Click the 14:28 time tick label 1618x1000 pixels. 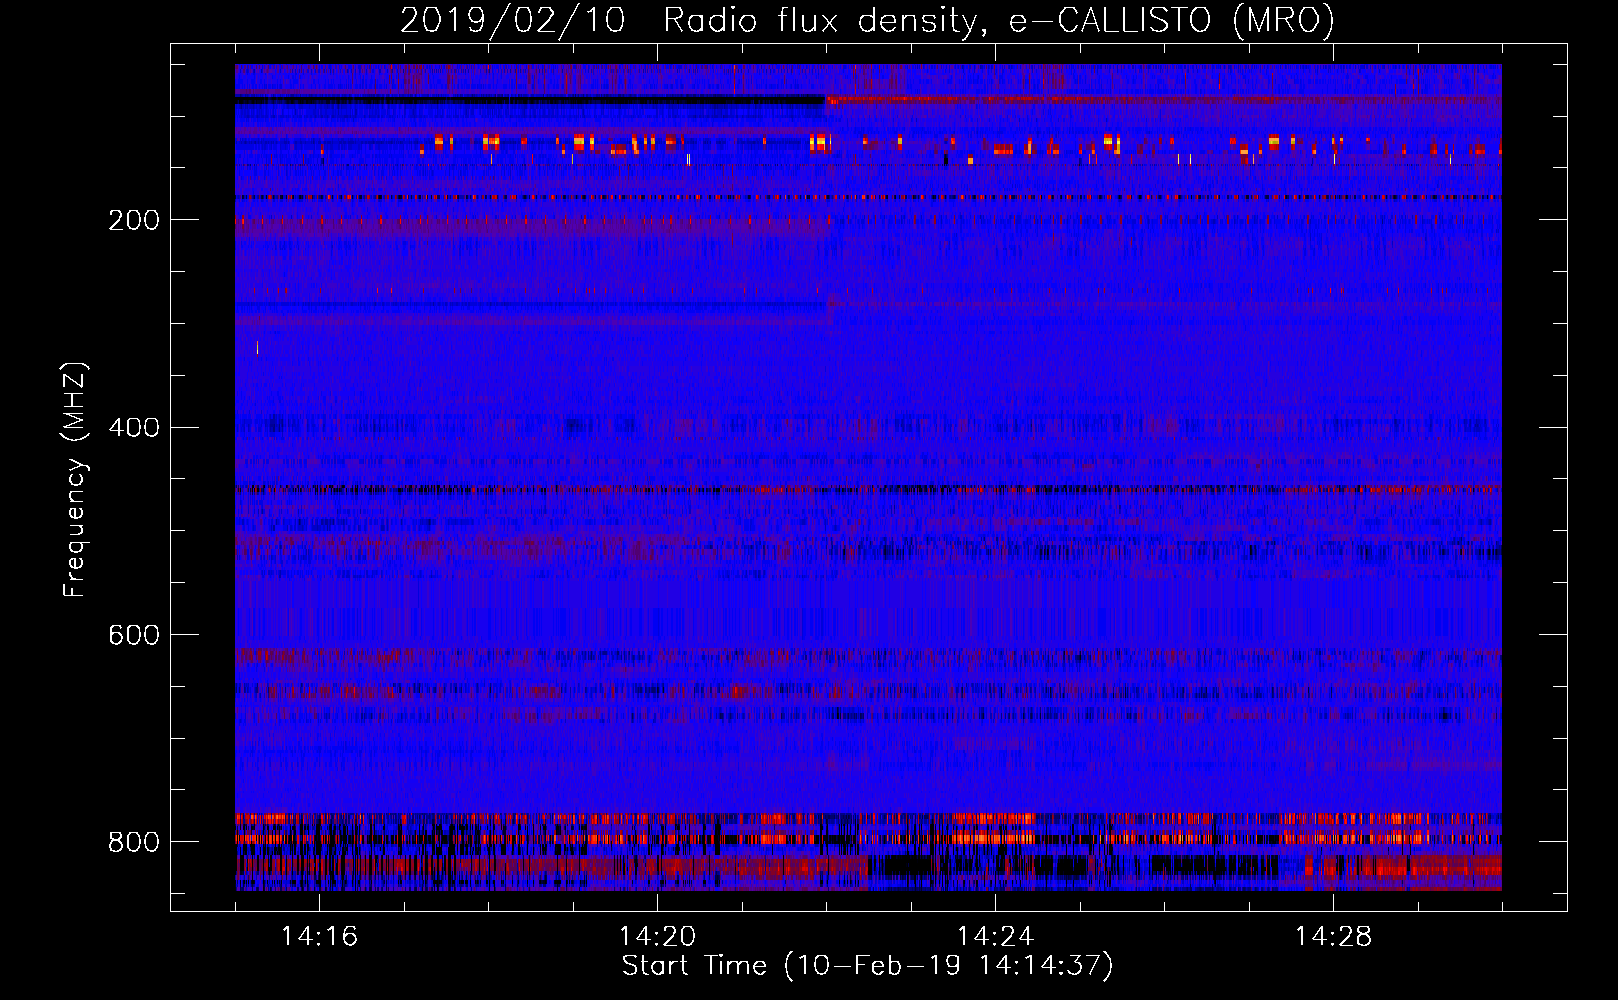tap(1334, 937)
